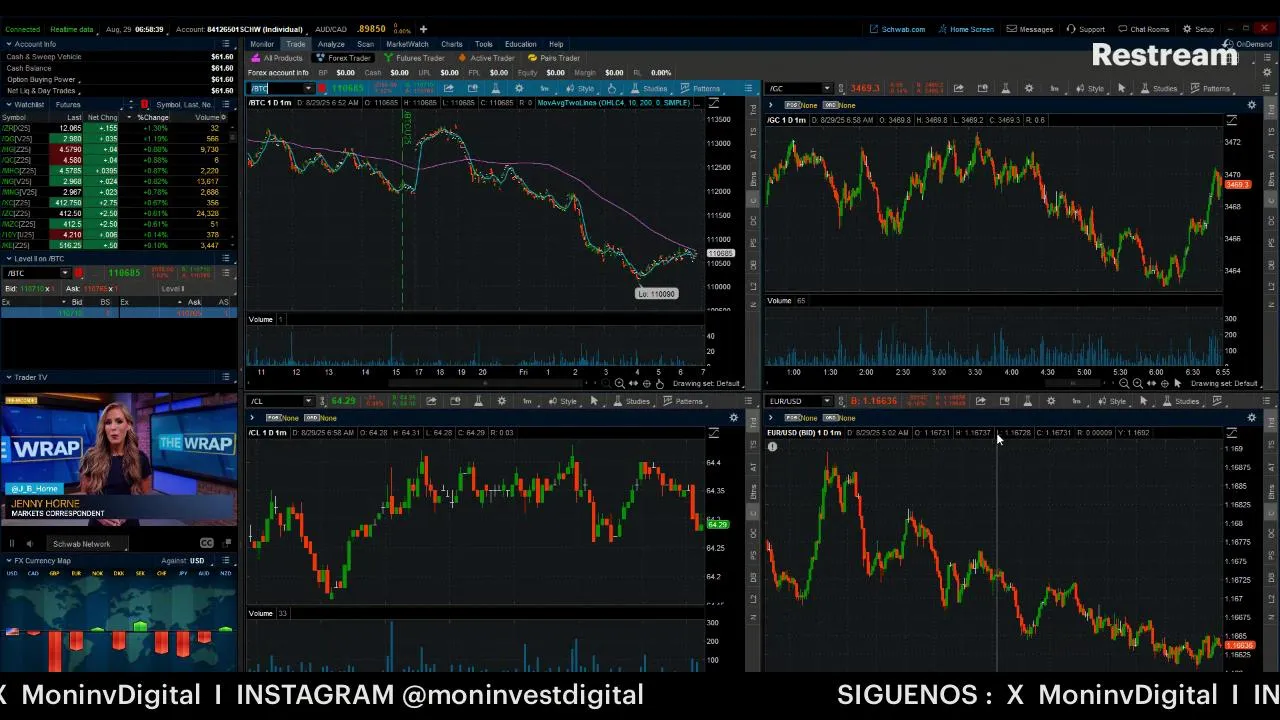Viewport: 1280px width, 720px height.
Task: Open the Education tab
Action: point(520,44)
